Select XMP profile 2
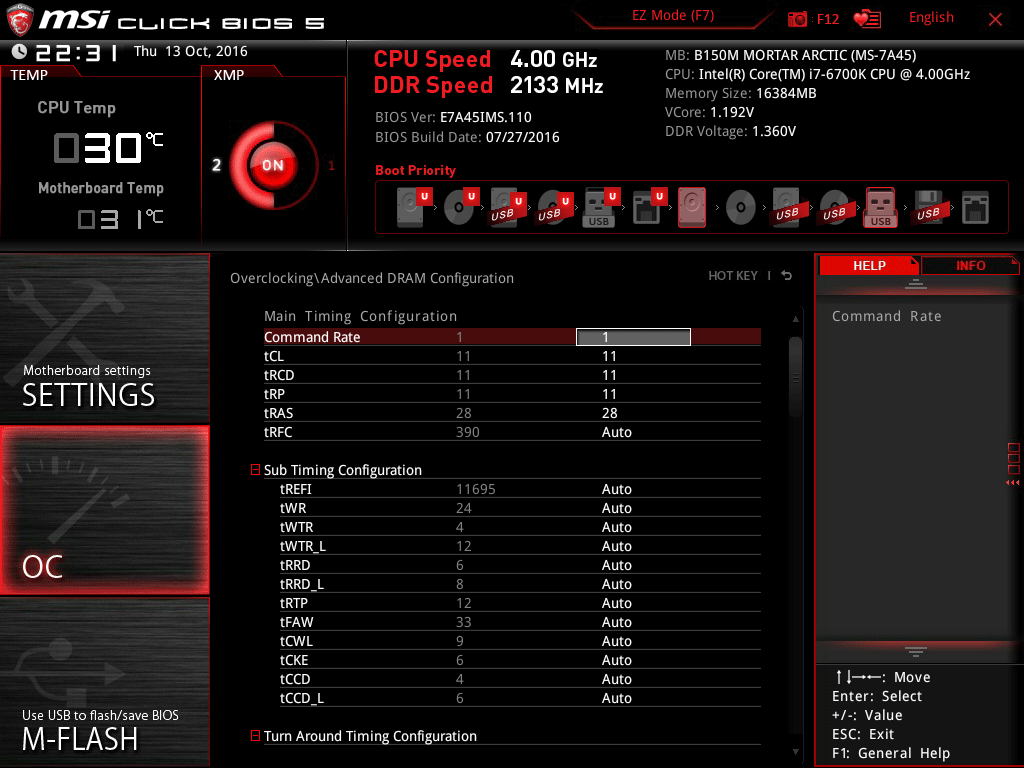This screenshot has width=1024, height=768. click(x=216, y=165)
